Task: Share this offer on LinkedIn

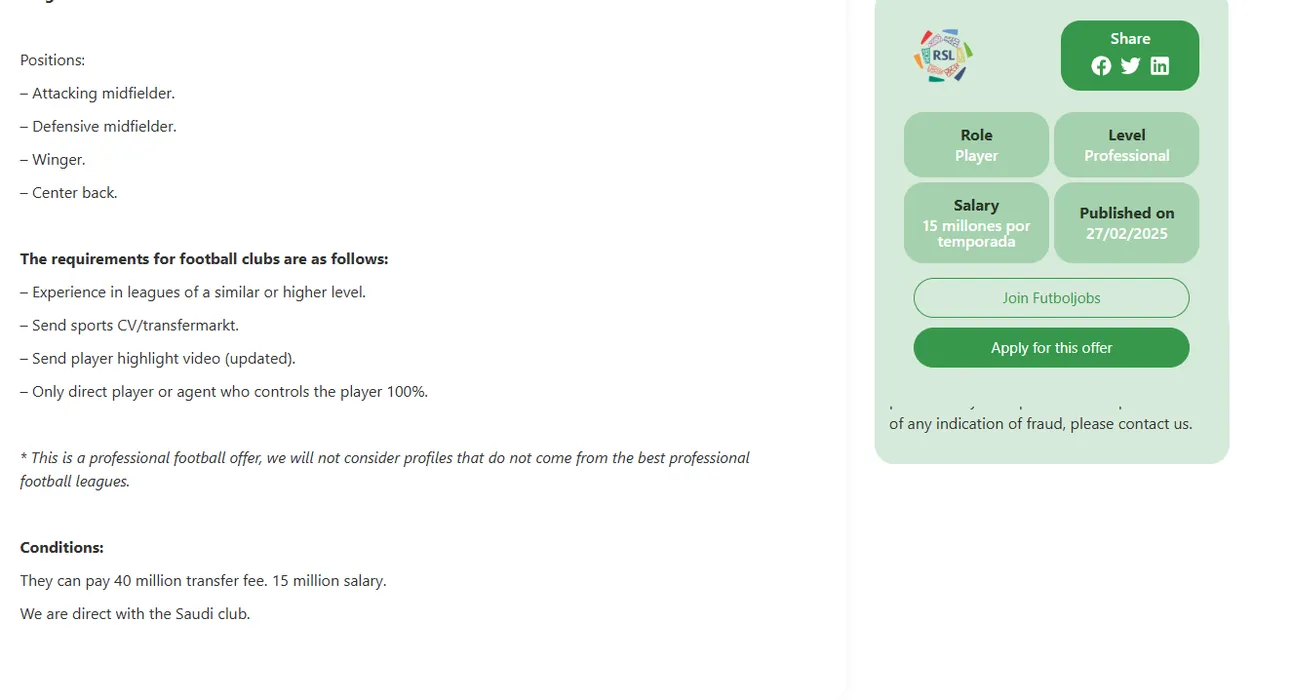Action: click(1160, 66)
